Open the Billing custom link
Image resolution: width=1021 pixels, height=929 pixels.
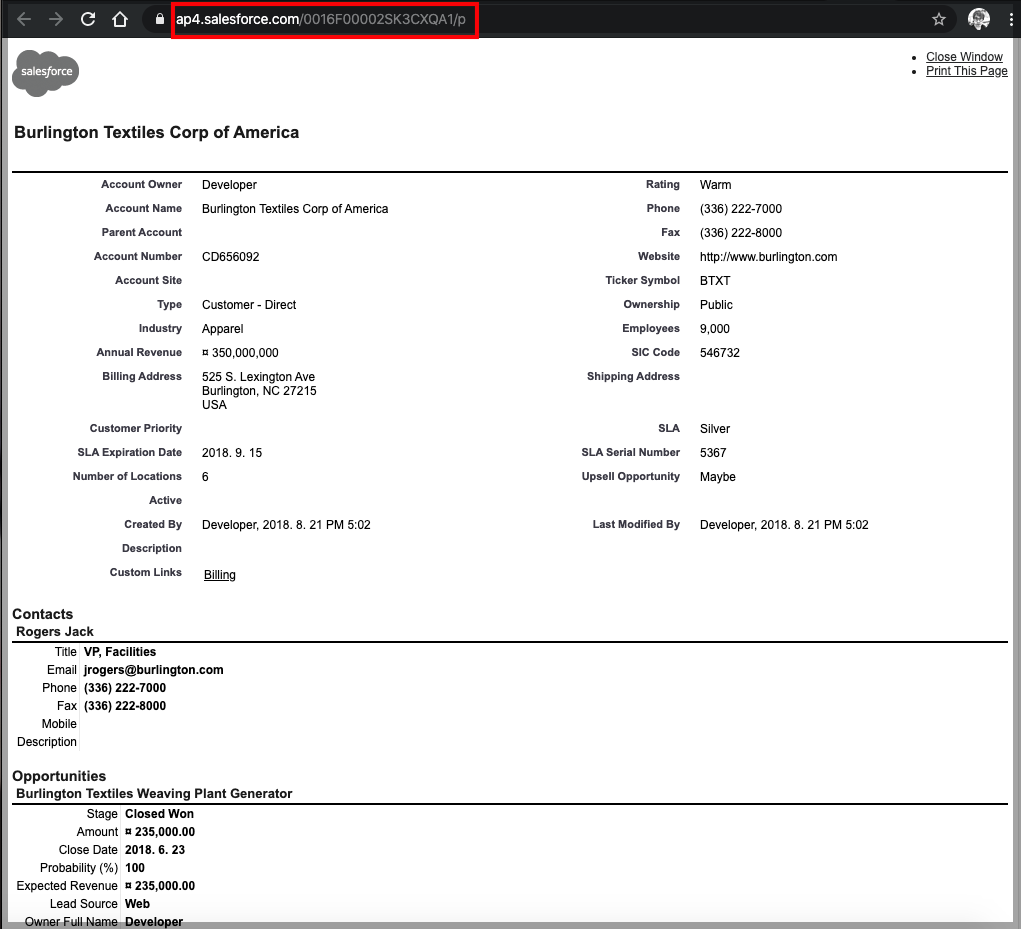[x=219, y=575]
